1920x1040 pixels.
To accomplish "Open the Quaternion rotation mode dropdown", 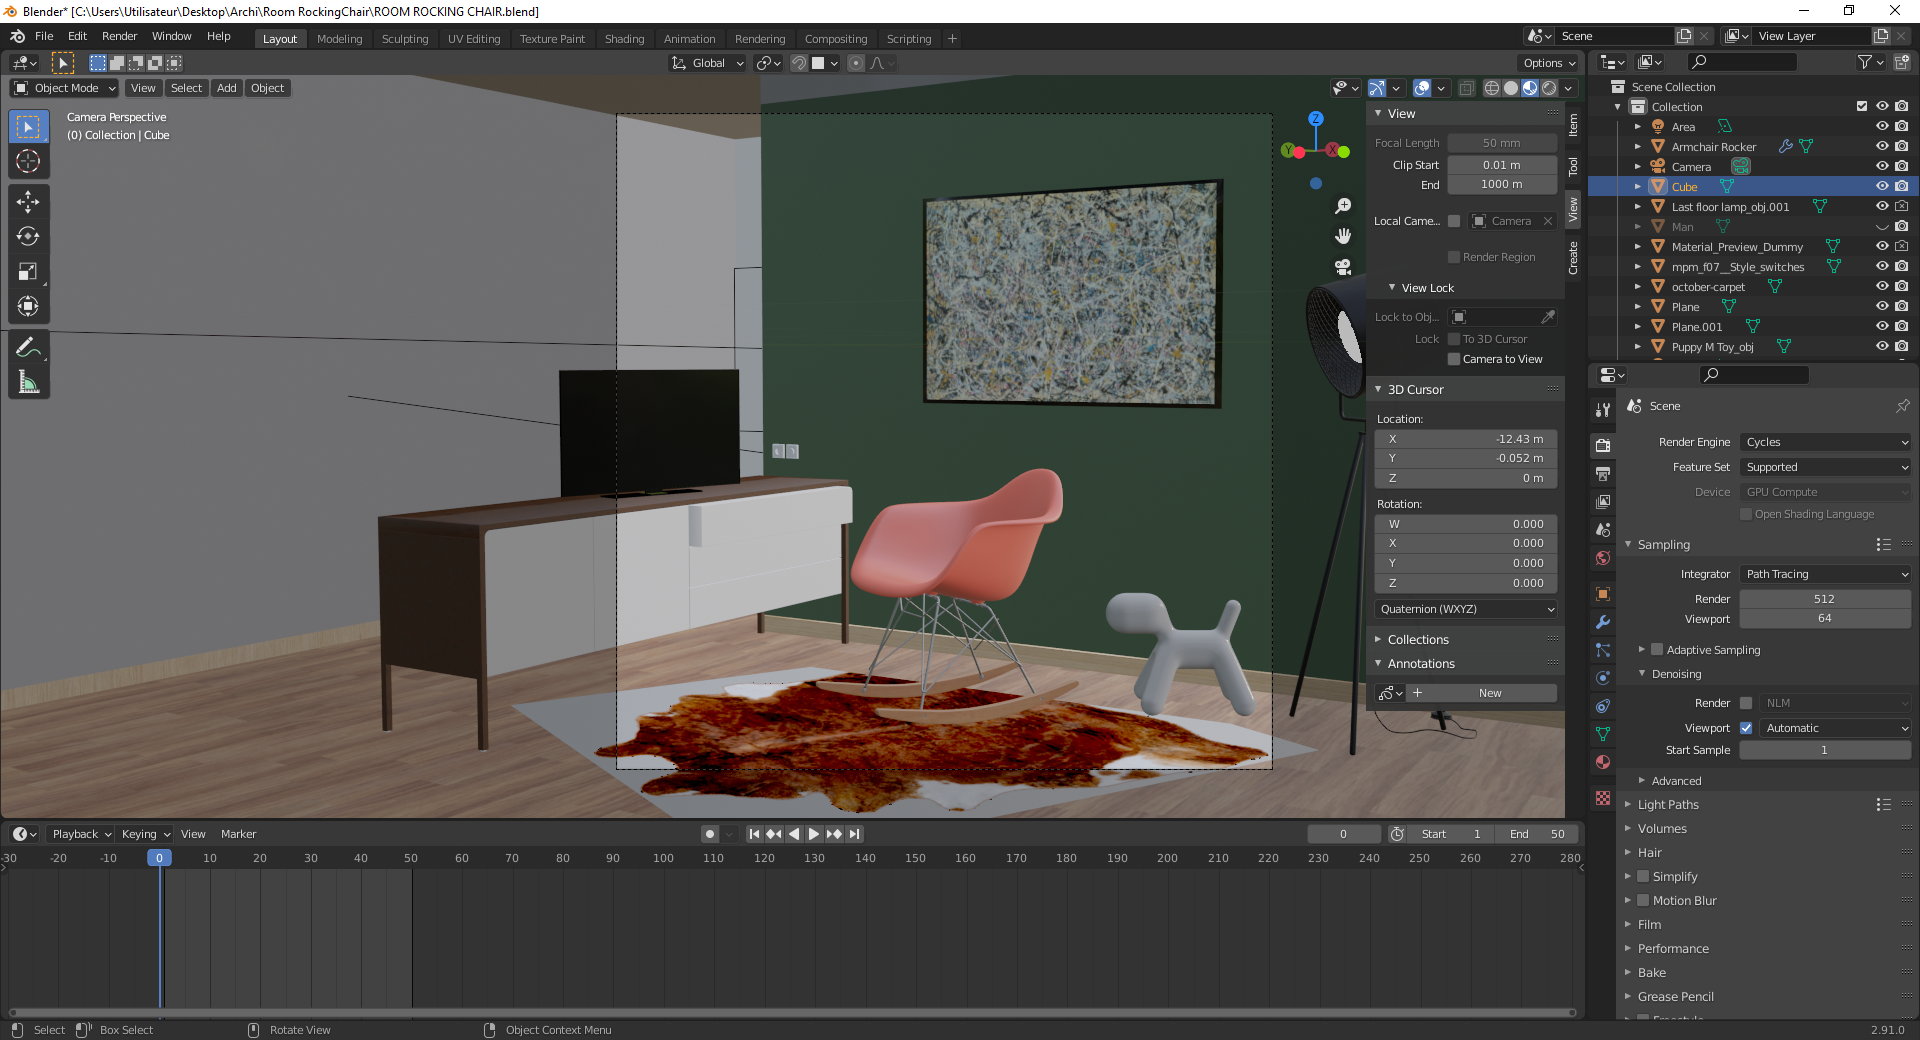I will pyautogui.click(x=1466, y=609).
